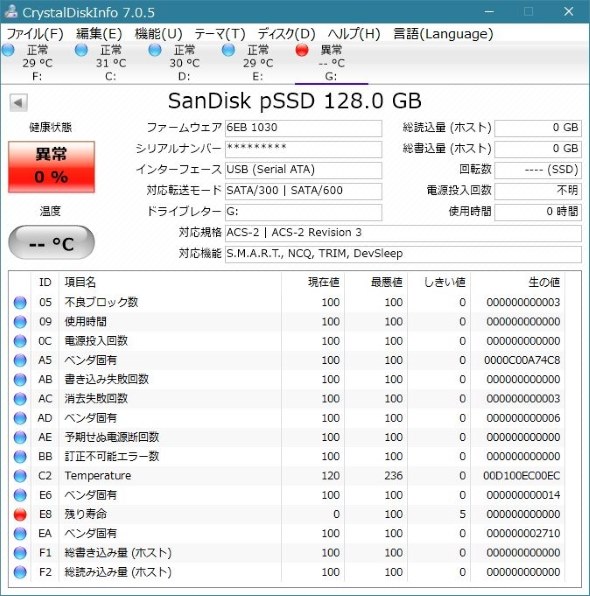
Task: Click the 回転数 ---- (SSD) field
Action: click(x=538, y=170)
